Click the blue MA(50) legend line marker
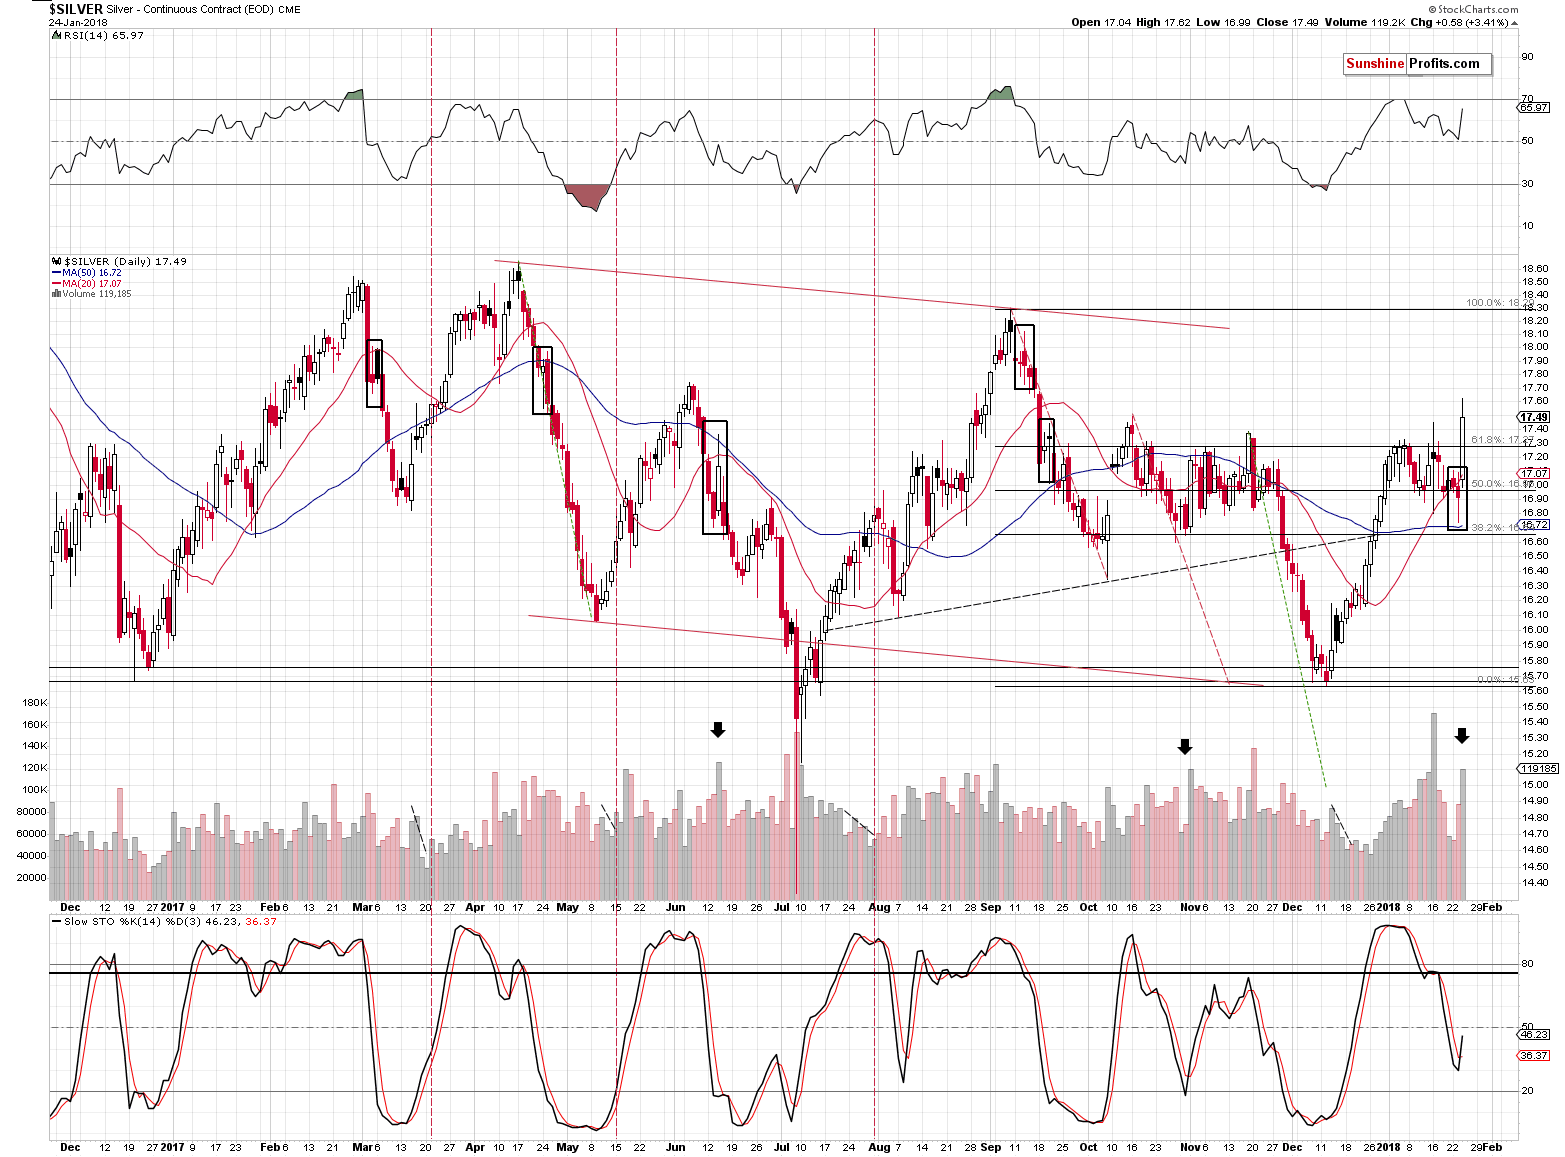Image resolution: width=1565 pixels, height=1157 pixels. click(55, 273)
